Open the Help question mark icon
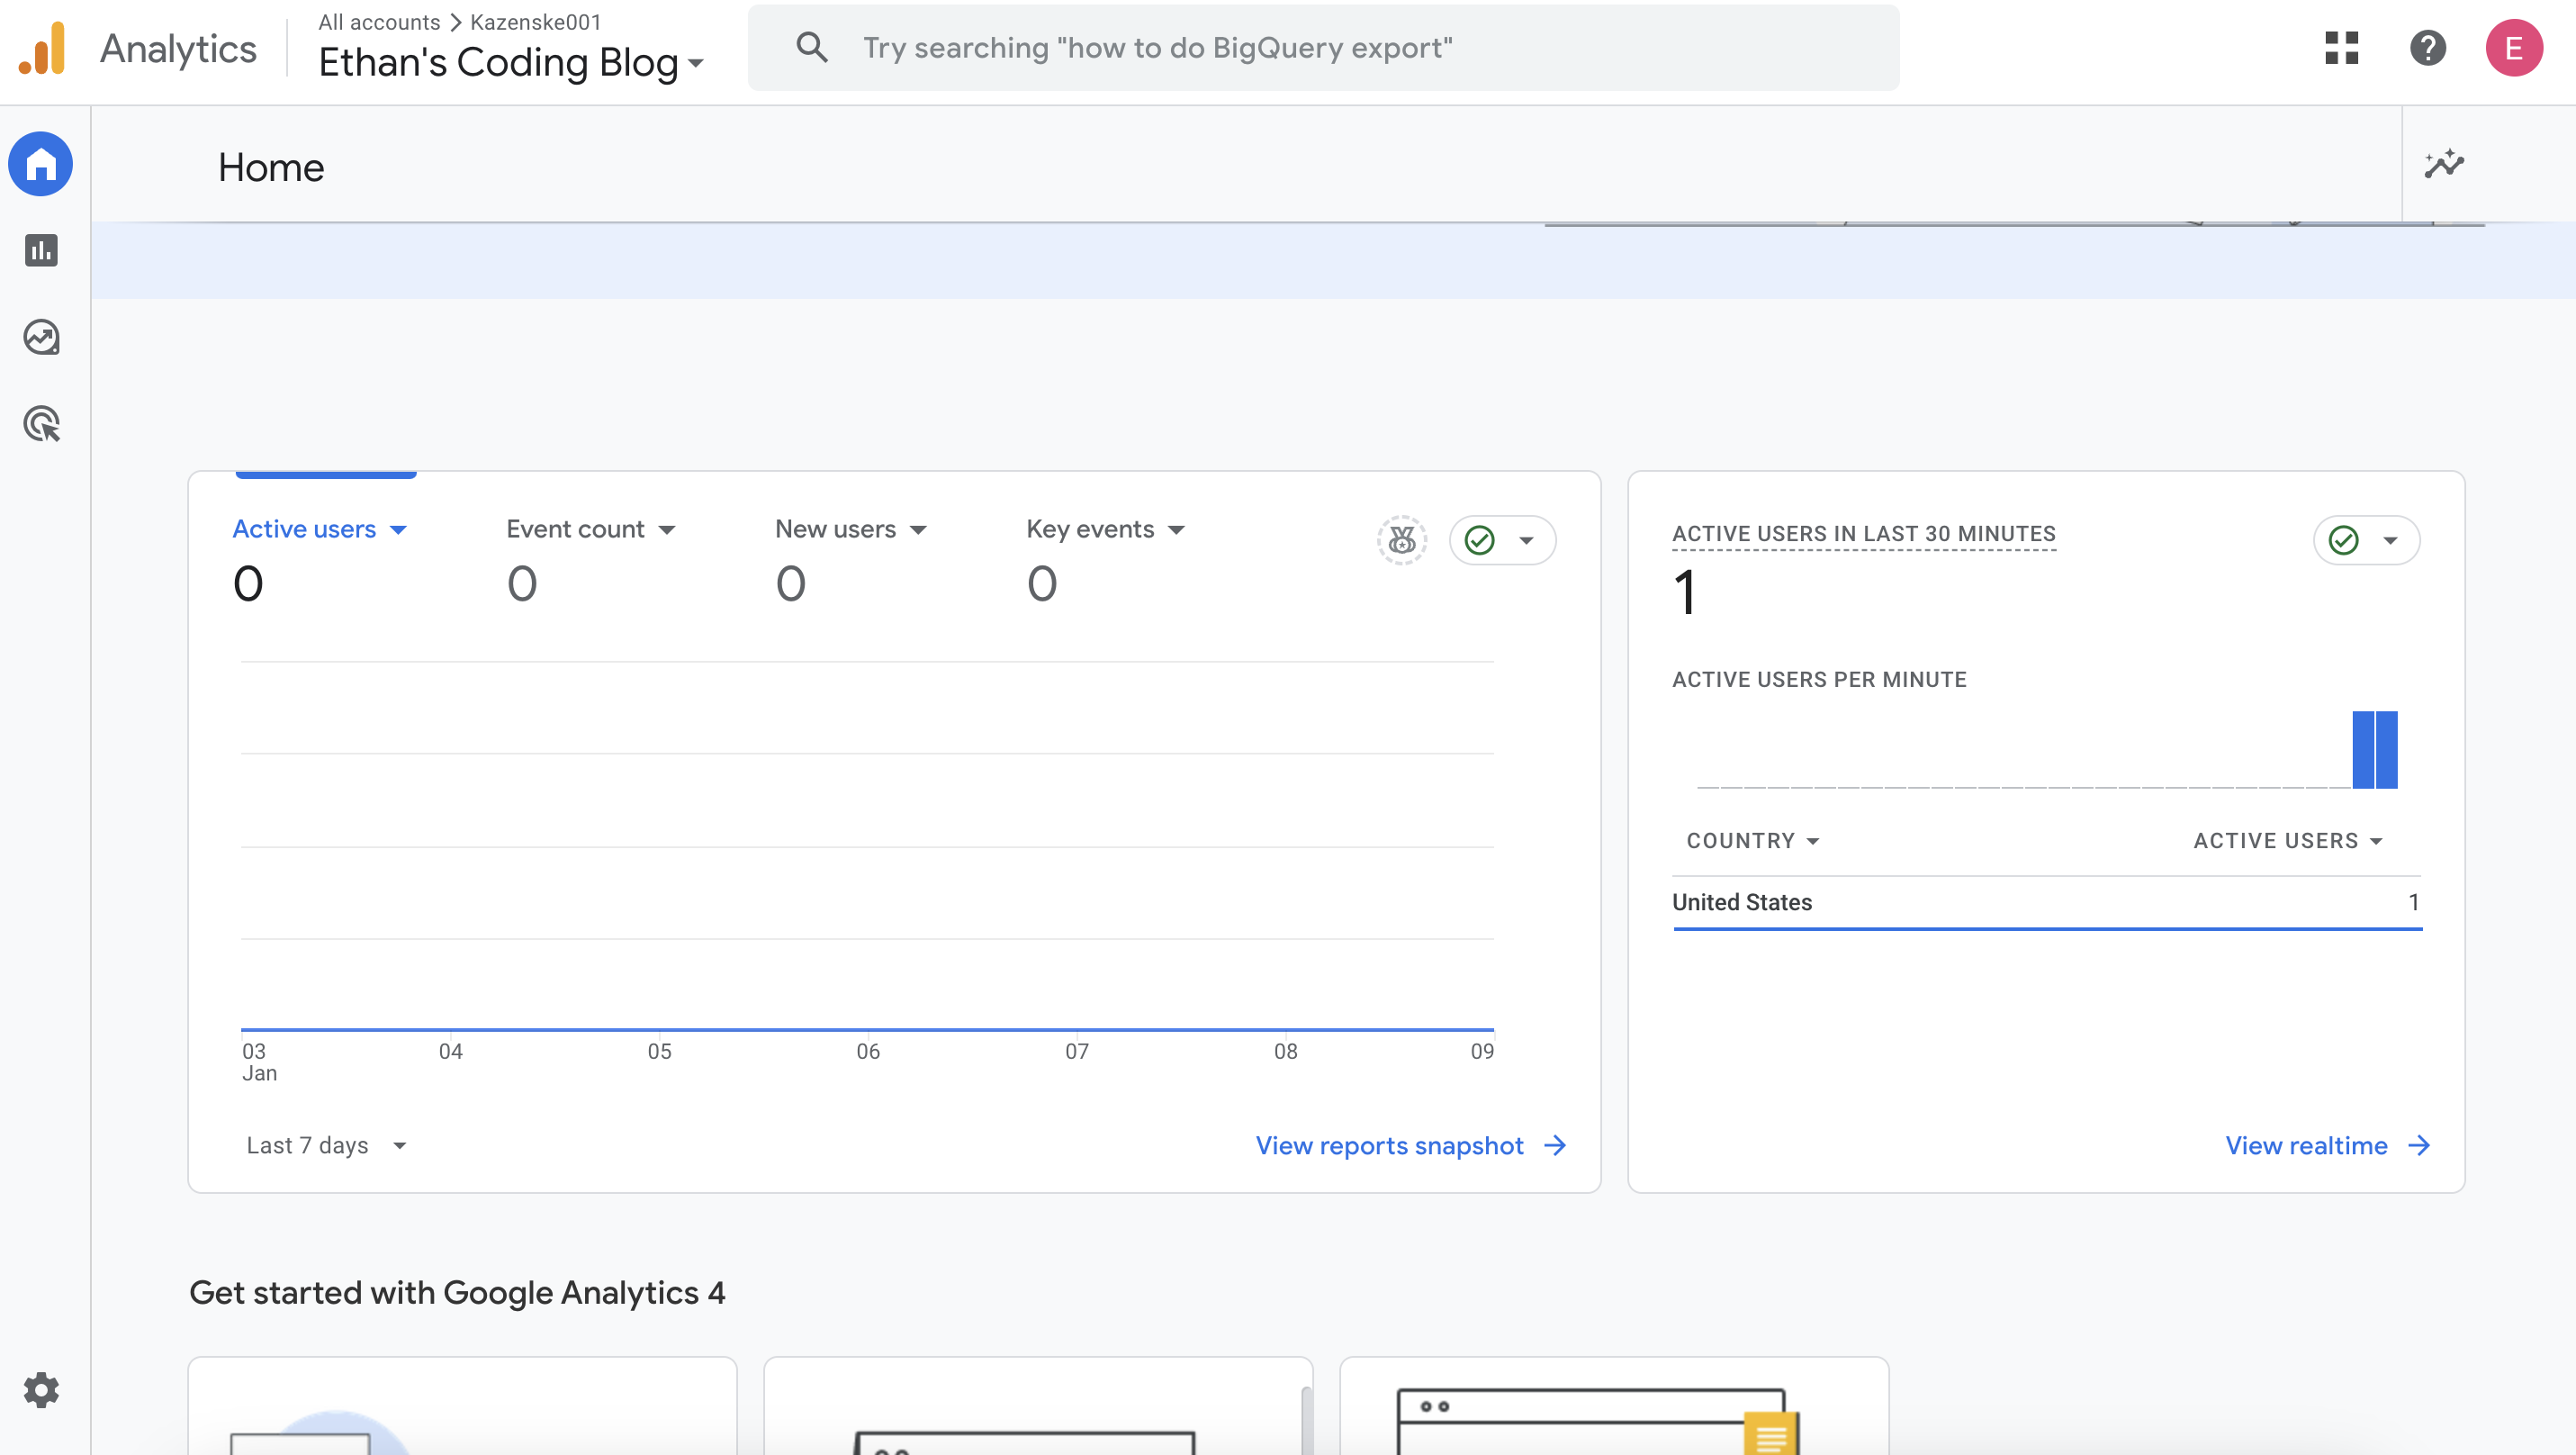Screen dimensions: 2576x1455 click(2428, 47)
